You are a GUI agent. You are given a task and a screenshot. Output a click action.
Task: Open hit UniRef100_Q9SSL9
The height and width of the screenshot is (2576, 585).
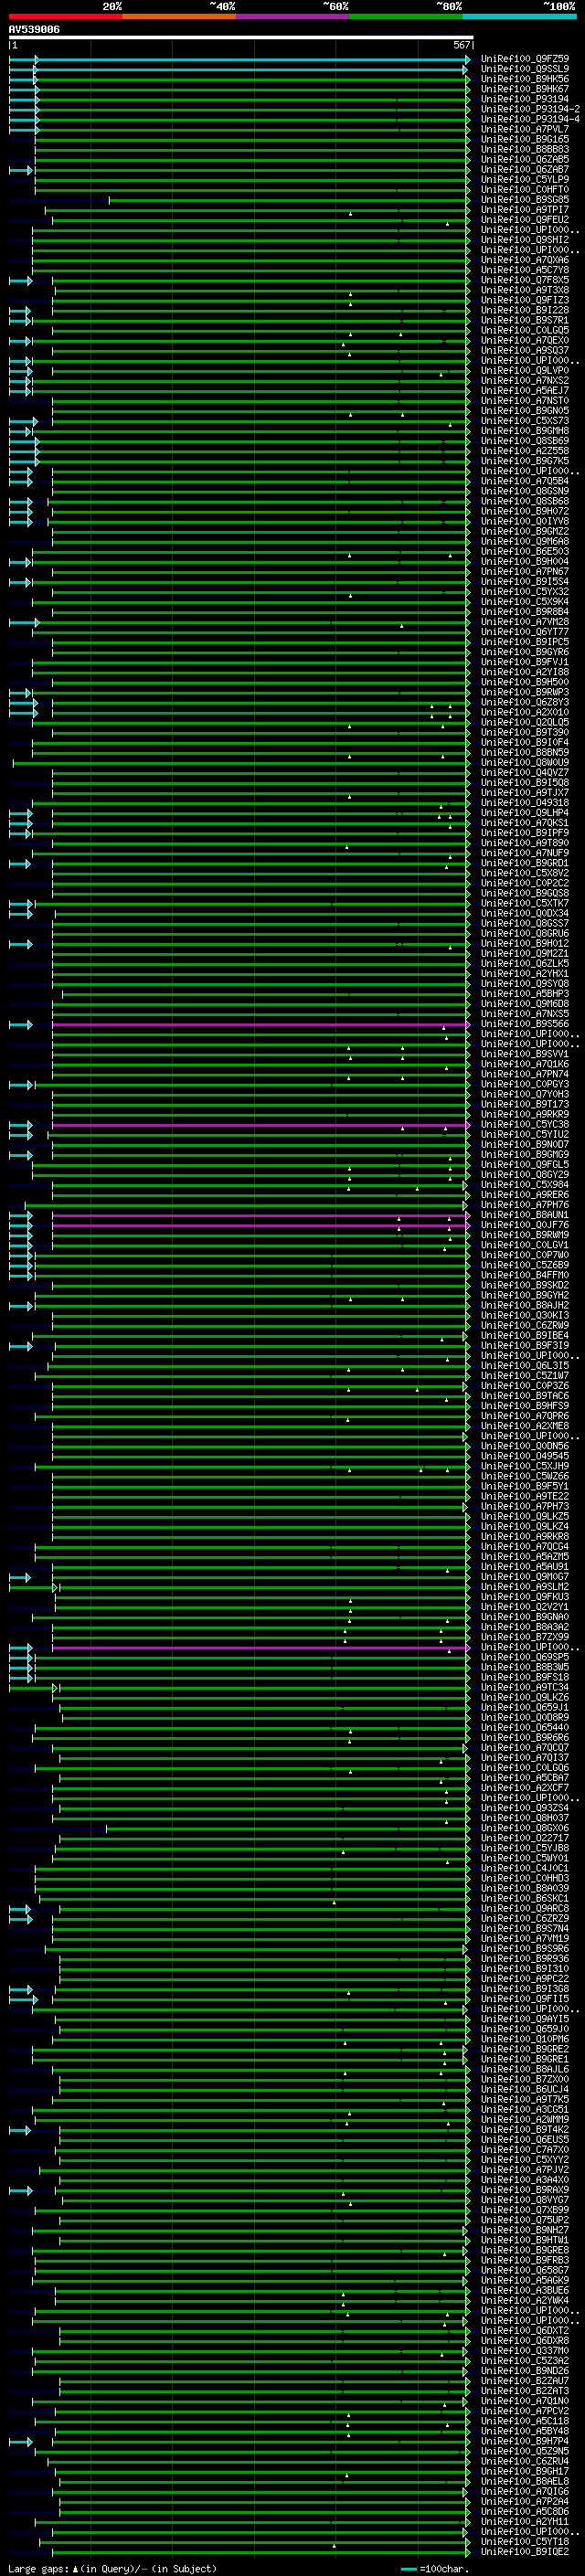coord(525,69)
